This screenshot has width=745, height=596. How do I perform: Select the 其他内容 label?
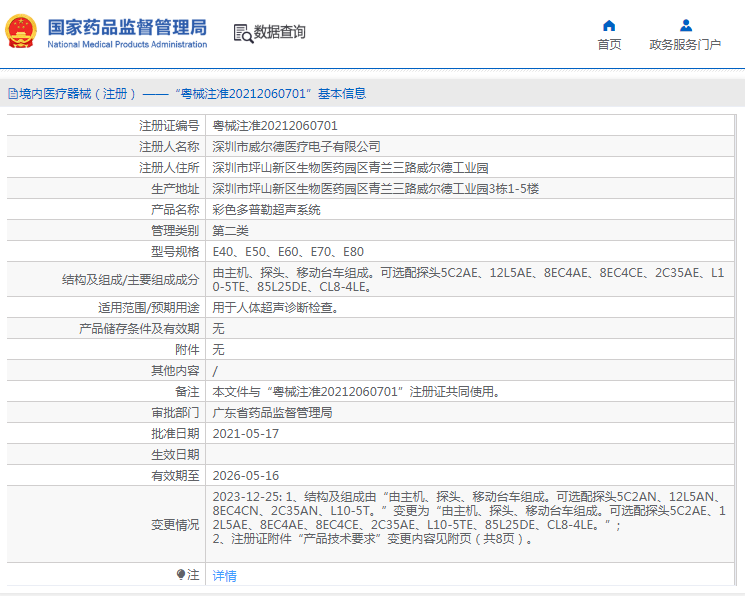(x=175, y=370)
